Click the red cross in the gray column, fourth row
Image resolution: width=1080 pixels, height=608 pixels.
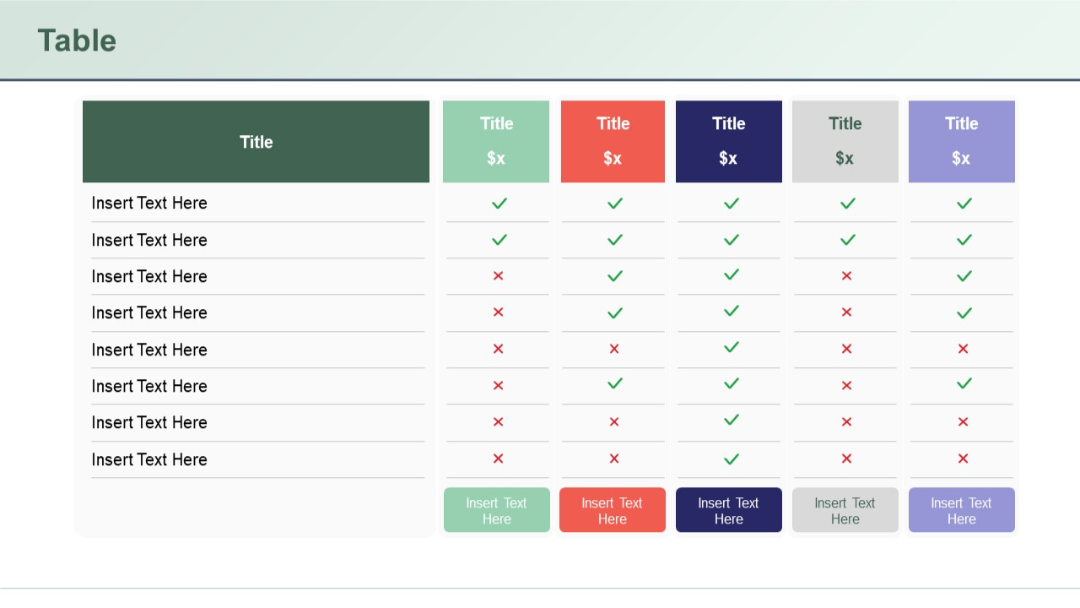click(845, 312)
